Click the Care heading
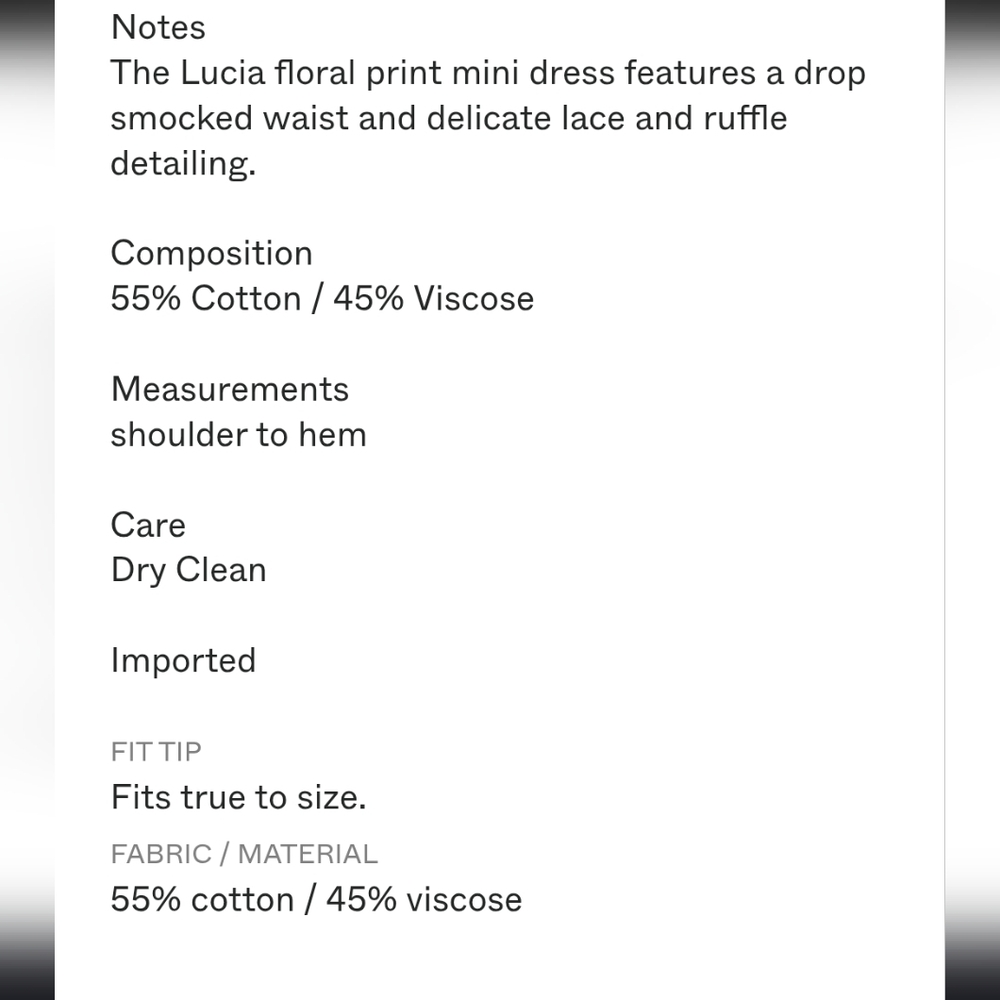1000x1000 pixels. pyautogui.click(x=148, y=526)
